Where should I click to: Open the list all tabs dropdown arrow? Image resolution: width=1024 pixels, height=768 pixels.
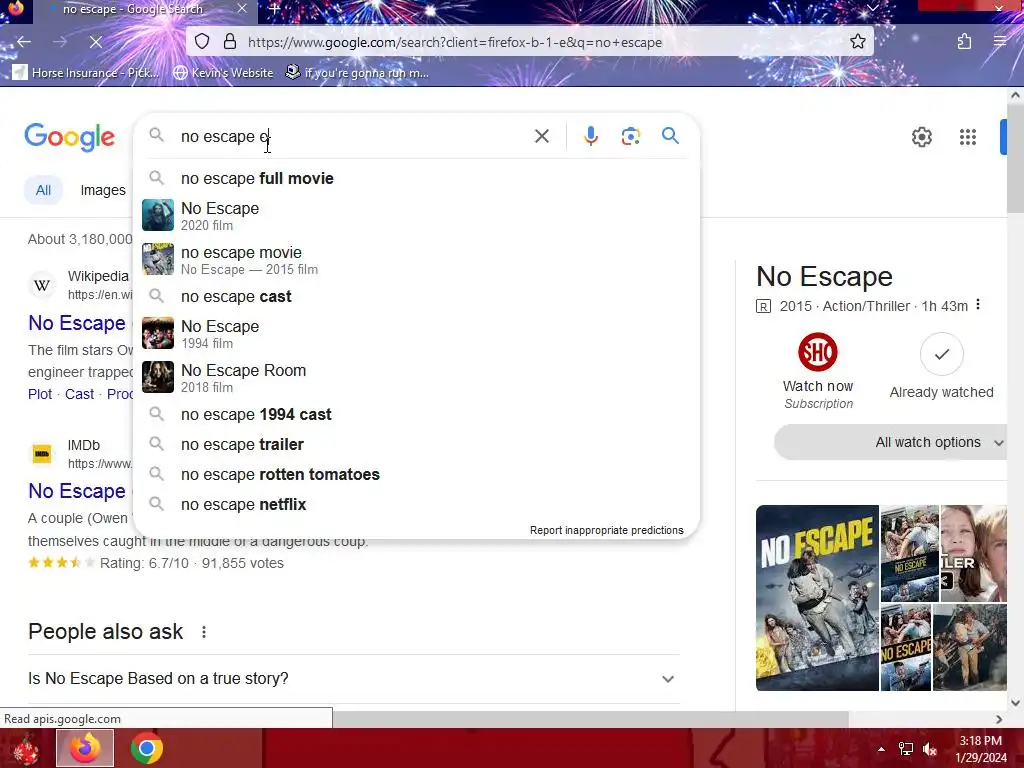click(x=872, y=8)
